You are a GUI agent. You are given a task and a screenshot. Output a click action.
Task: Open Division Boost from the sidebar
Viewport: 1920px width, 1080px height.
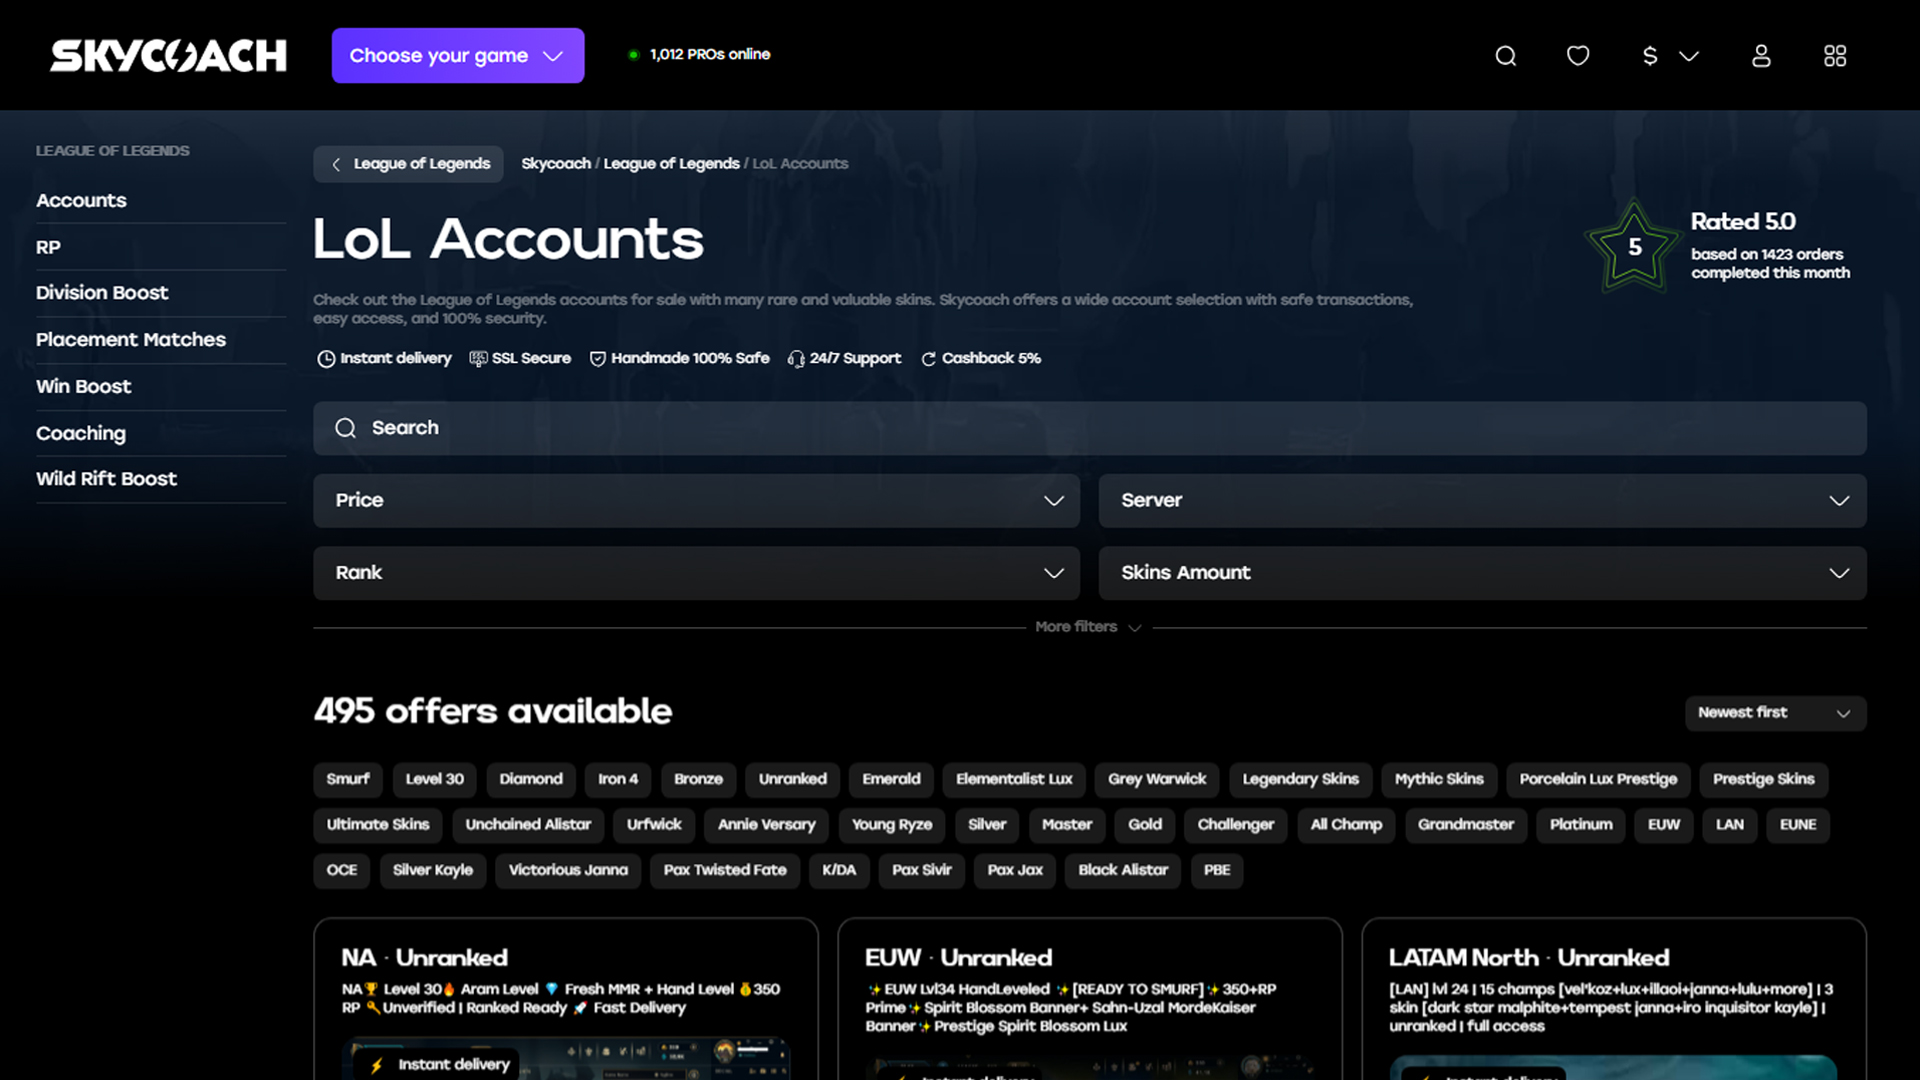point(102,292)
